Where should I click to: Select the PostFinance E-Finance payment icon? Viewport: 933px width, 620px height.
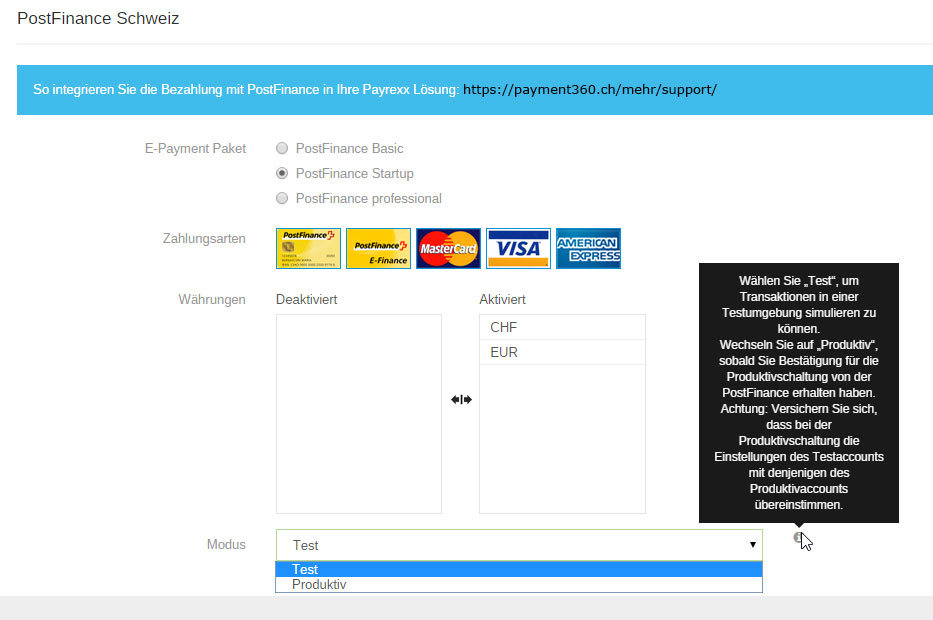click(378, 249)
